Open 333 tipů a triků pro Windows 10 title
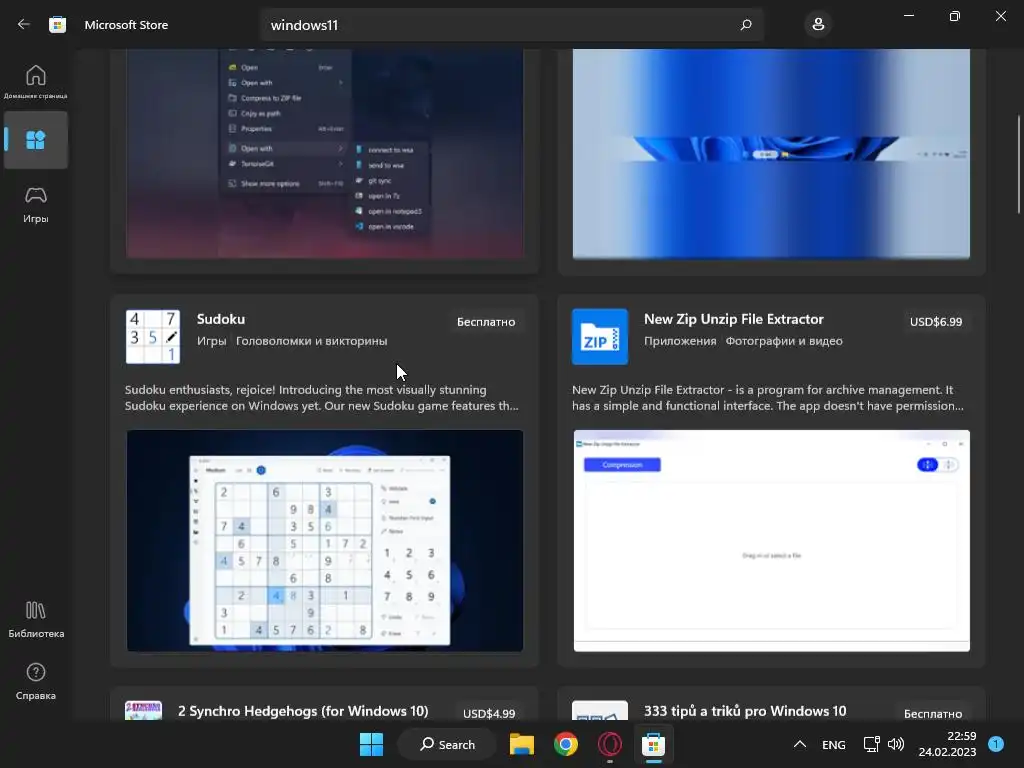The height and width of the screenshot is (768, 1024). 744,711
